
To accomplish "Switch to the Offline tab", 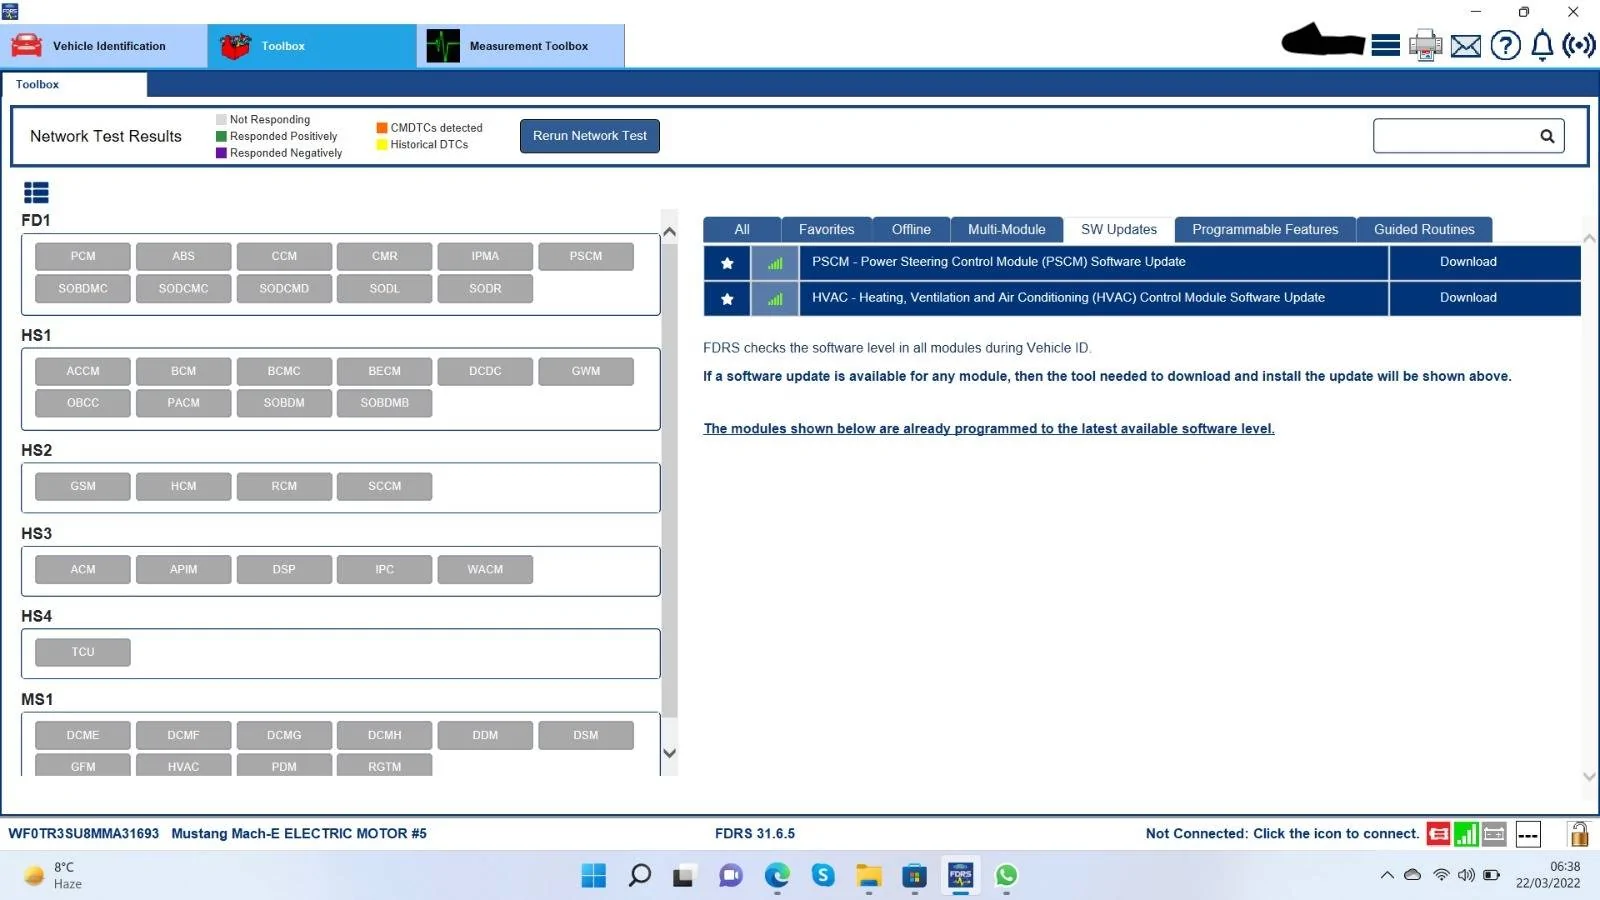I will coord(911,230).
